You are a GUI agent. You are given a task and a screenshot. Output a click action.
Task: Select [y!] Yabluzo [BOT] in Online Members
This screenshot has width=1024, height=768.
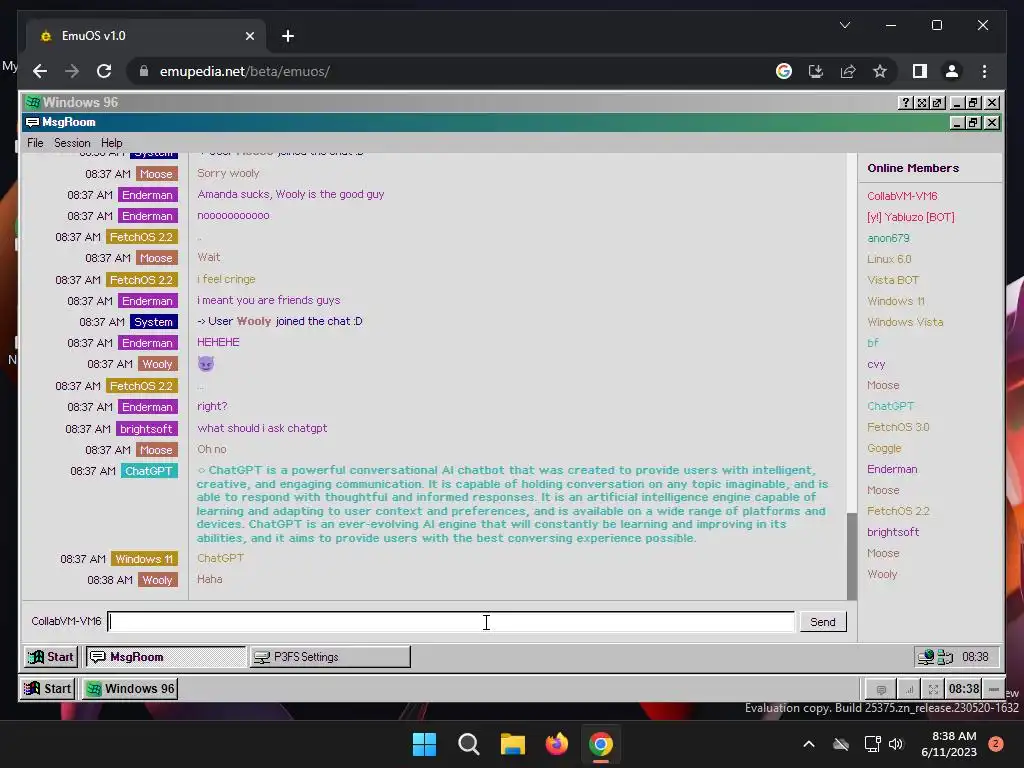(910, 217)
